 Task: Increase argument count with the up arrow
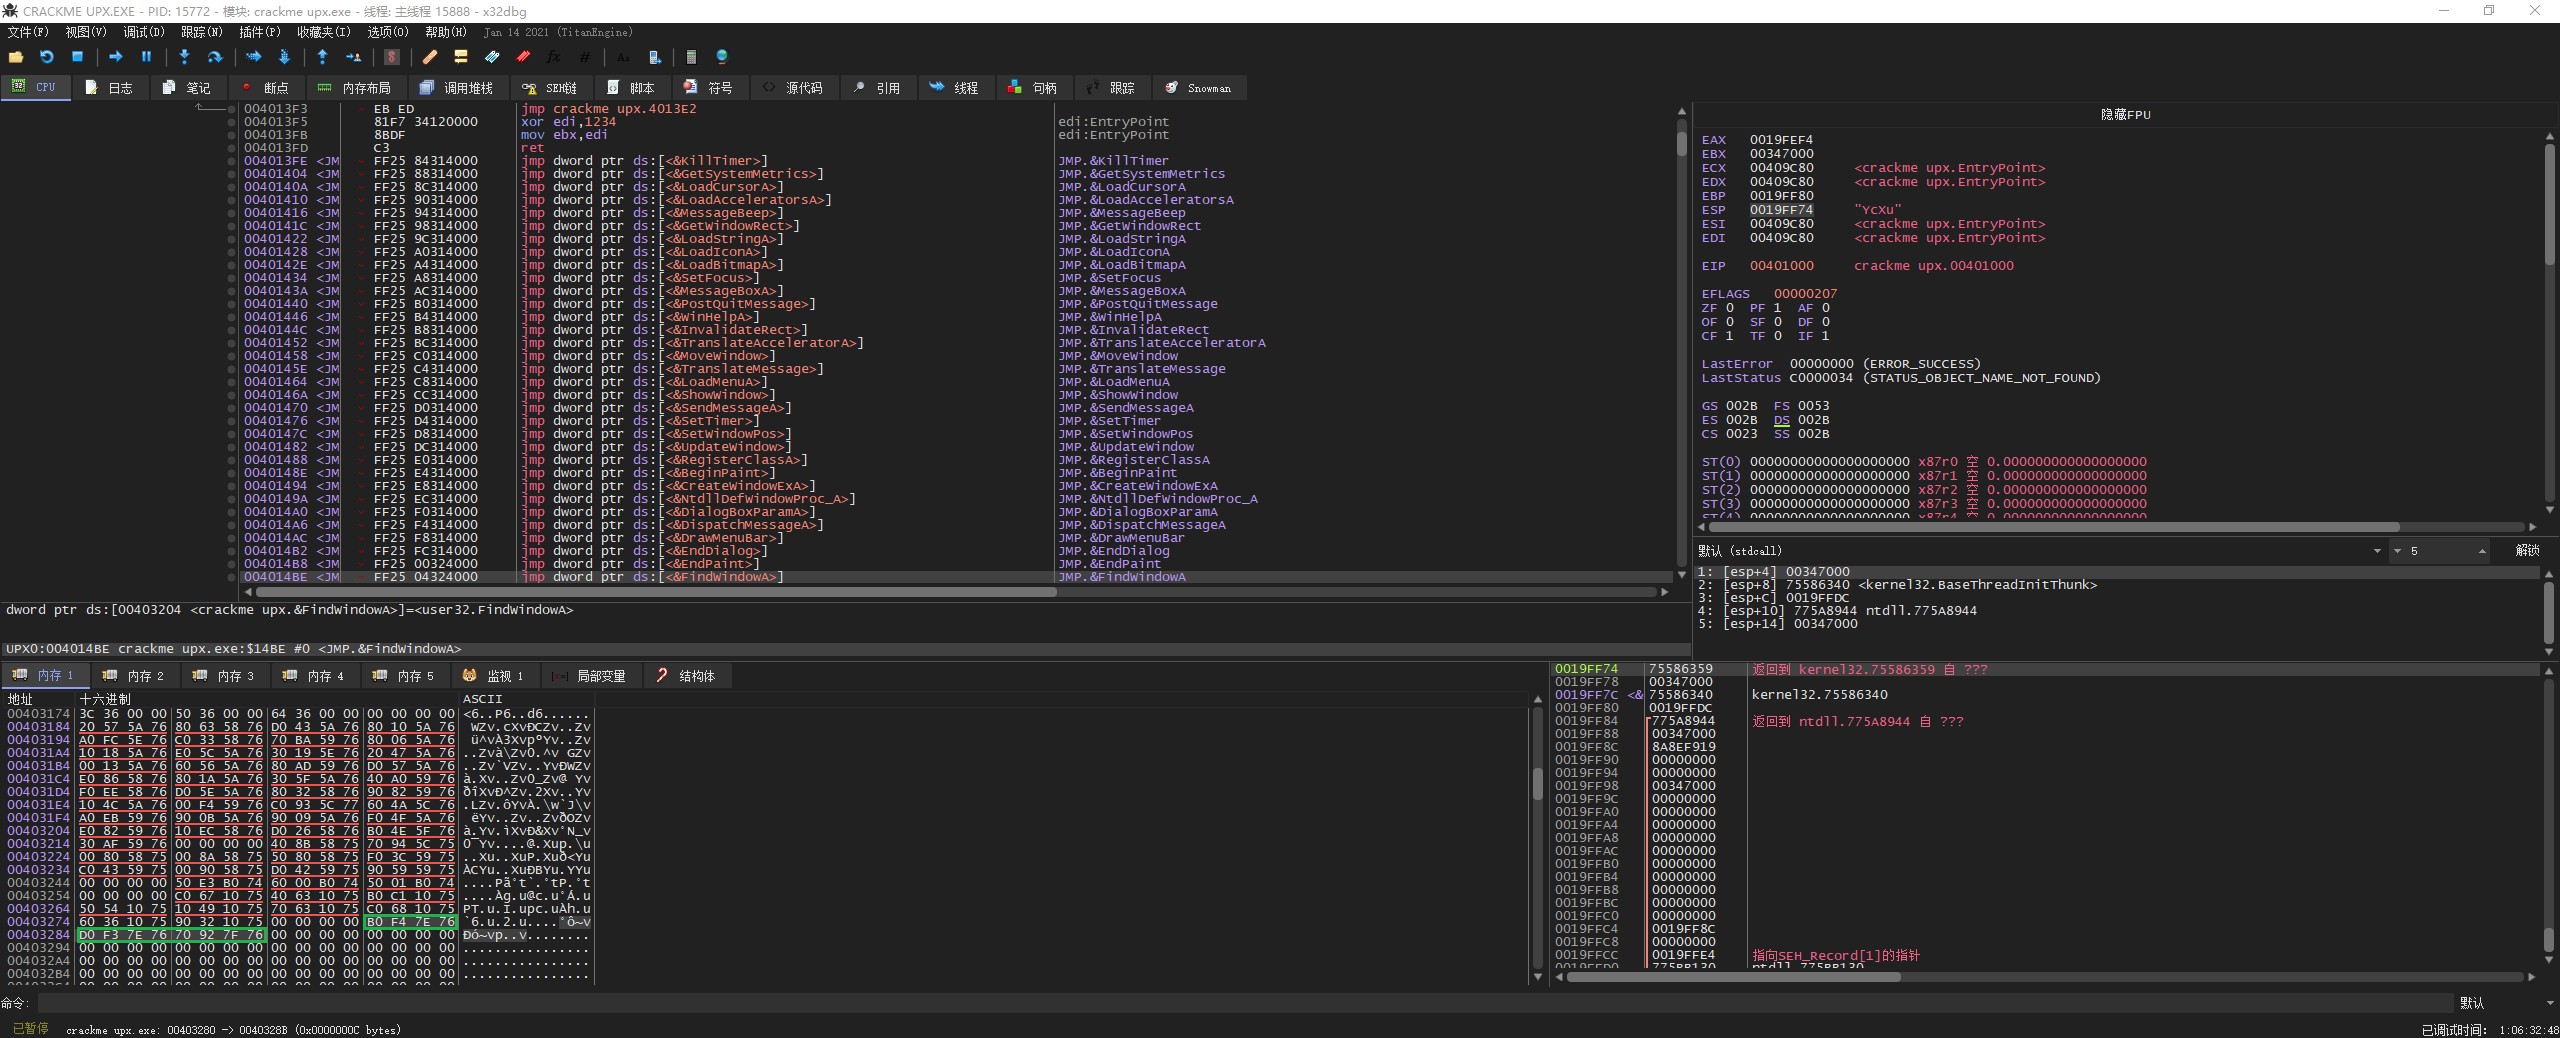click(2482, 549)
